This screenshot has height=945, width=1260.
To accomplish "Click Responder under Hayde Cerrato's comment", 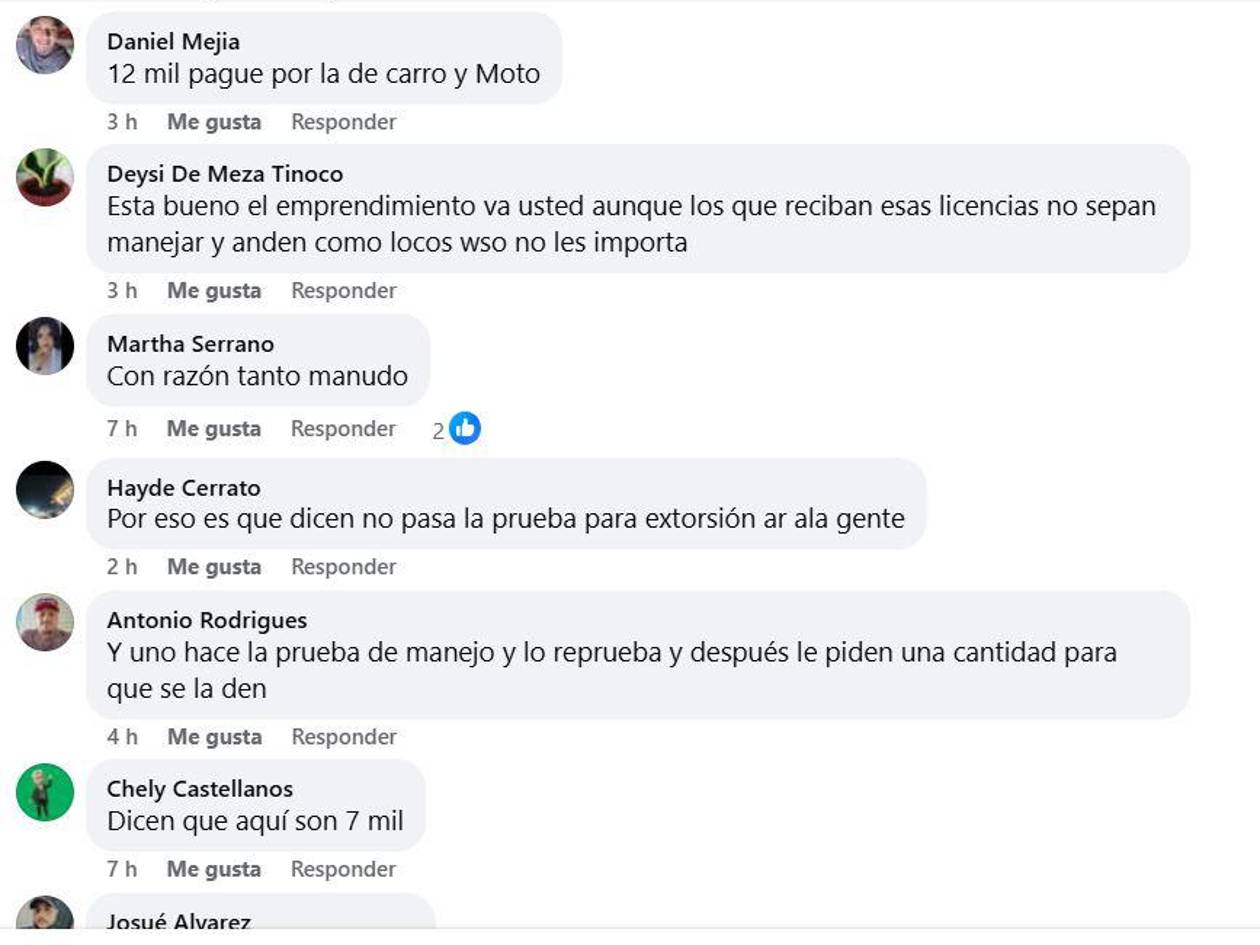I will (344, 566).
